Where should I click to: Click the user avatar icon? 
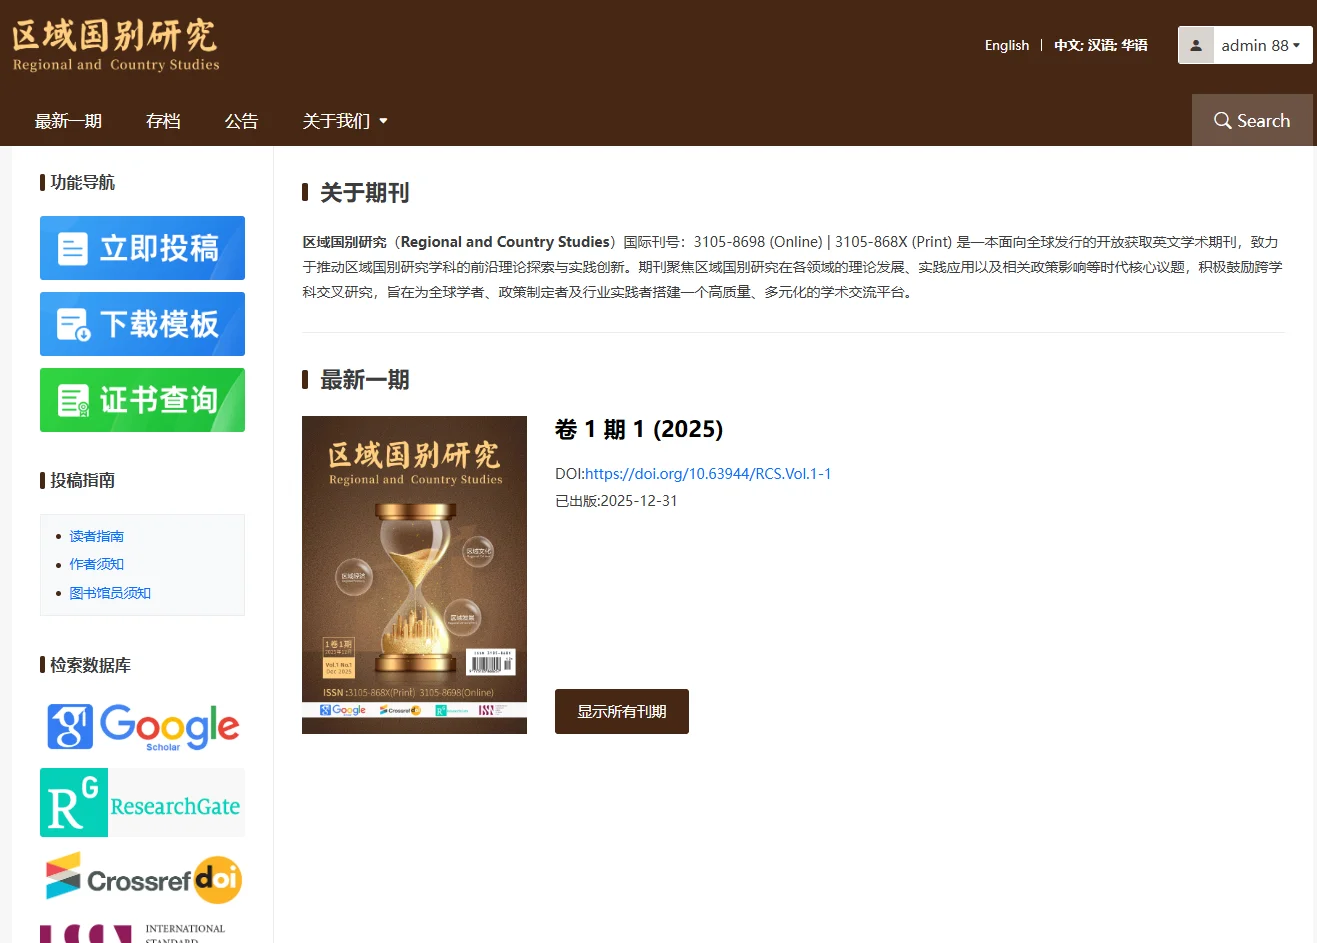pyautogui.click(x=1196, y=45)
